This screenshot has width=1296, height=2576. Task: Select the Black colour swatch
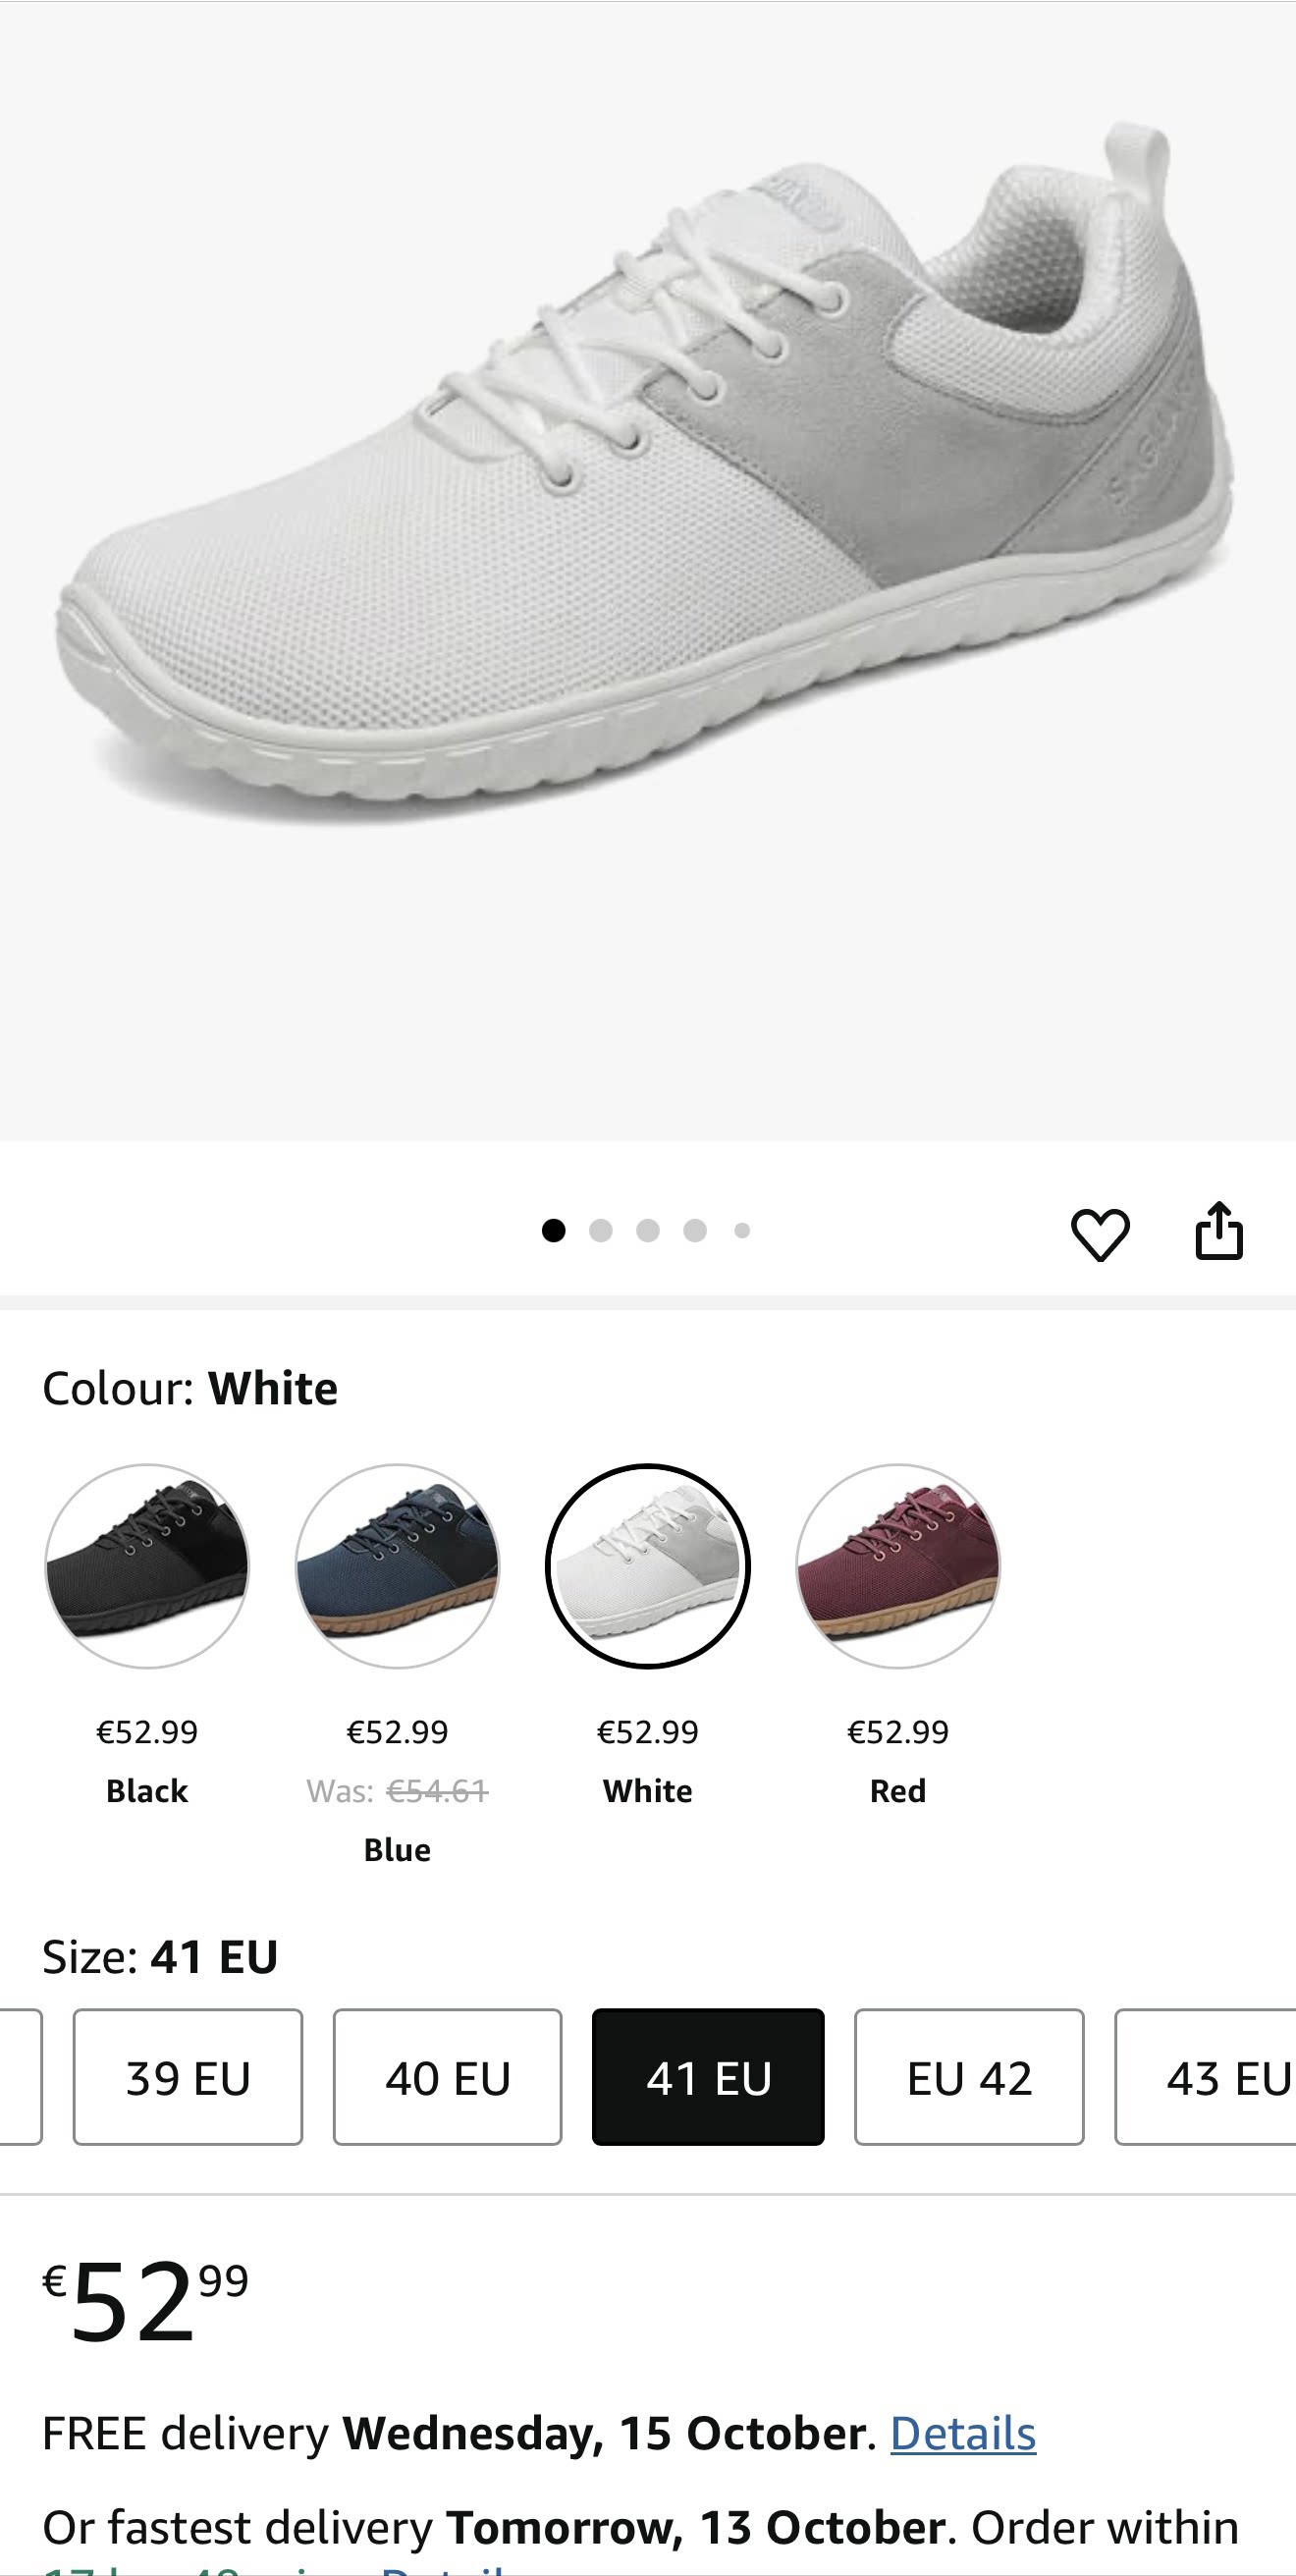[147, 1566]
